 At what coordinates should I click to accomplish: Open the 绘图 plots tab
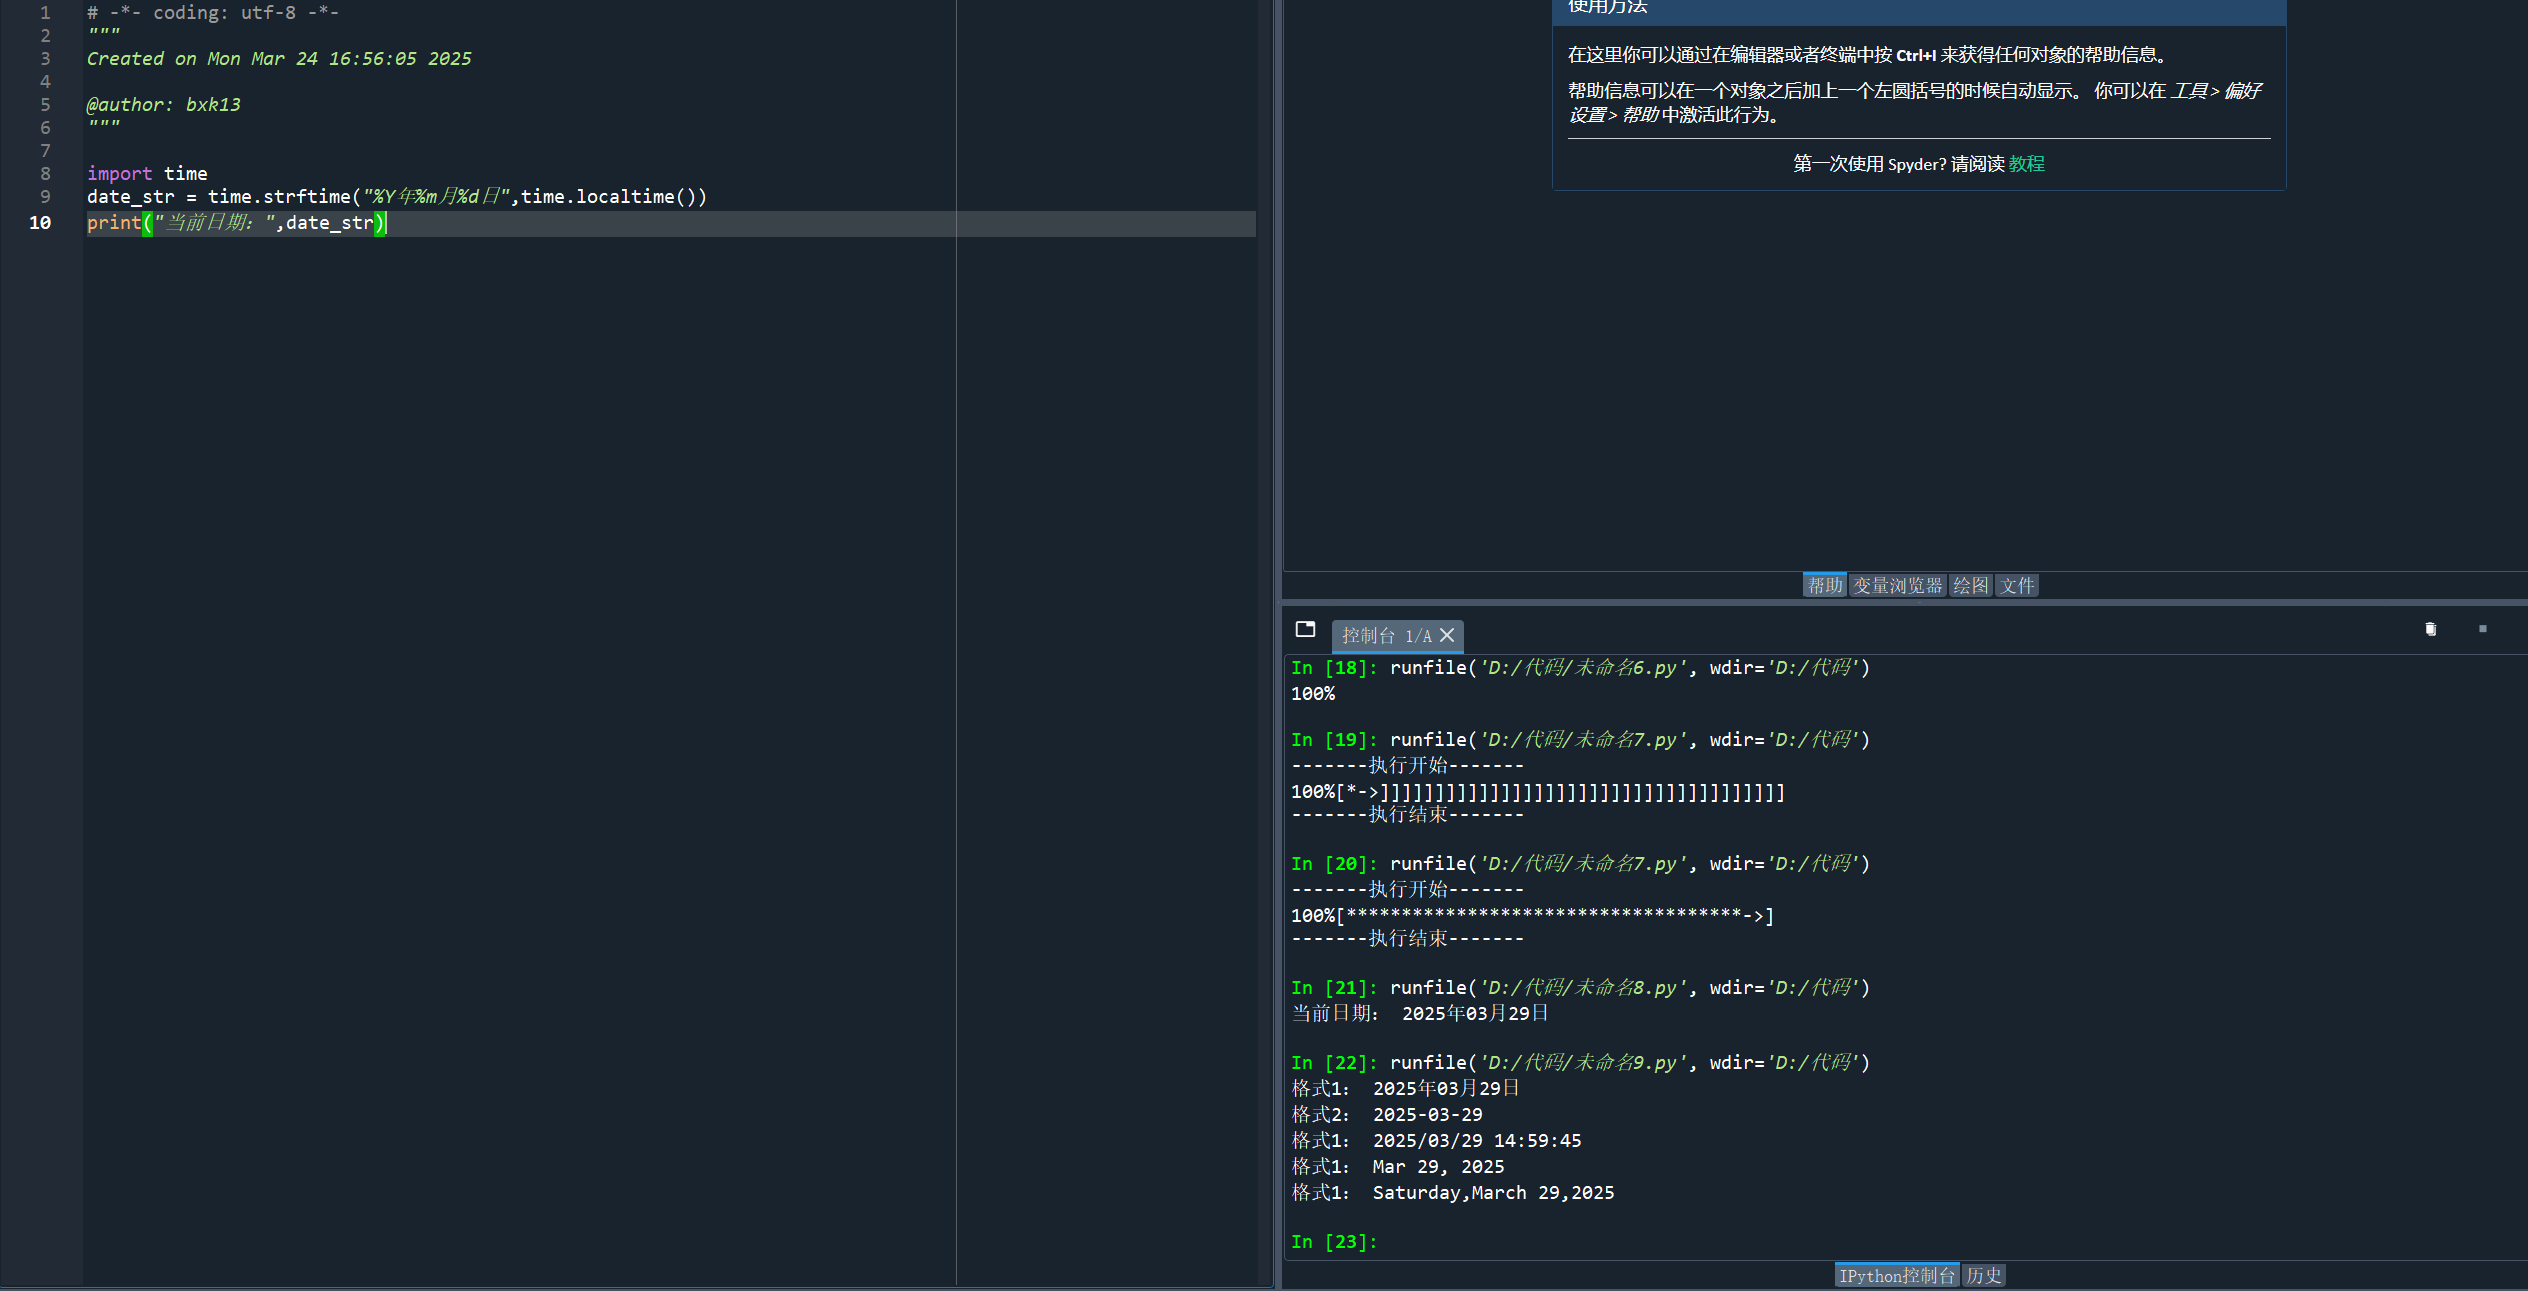(x=1970, y=585)
